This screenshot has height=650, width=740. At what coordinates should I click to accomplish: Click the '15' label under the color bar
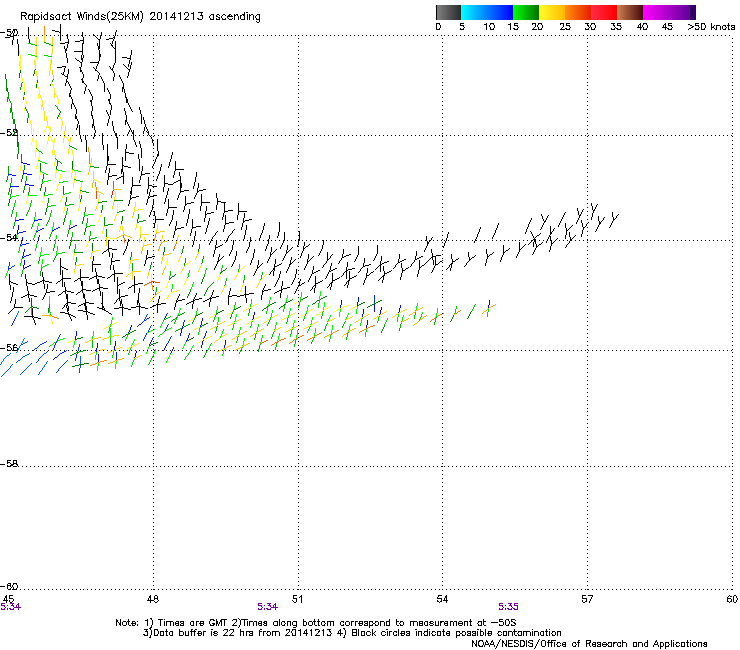513,27
